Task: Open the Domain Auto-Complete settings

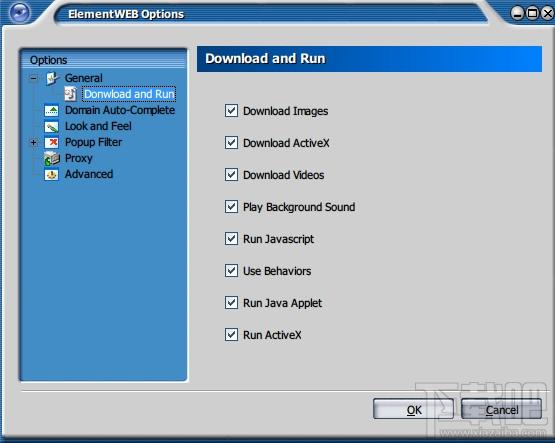Action: (120, 110)
